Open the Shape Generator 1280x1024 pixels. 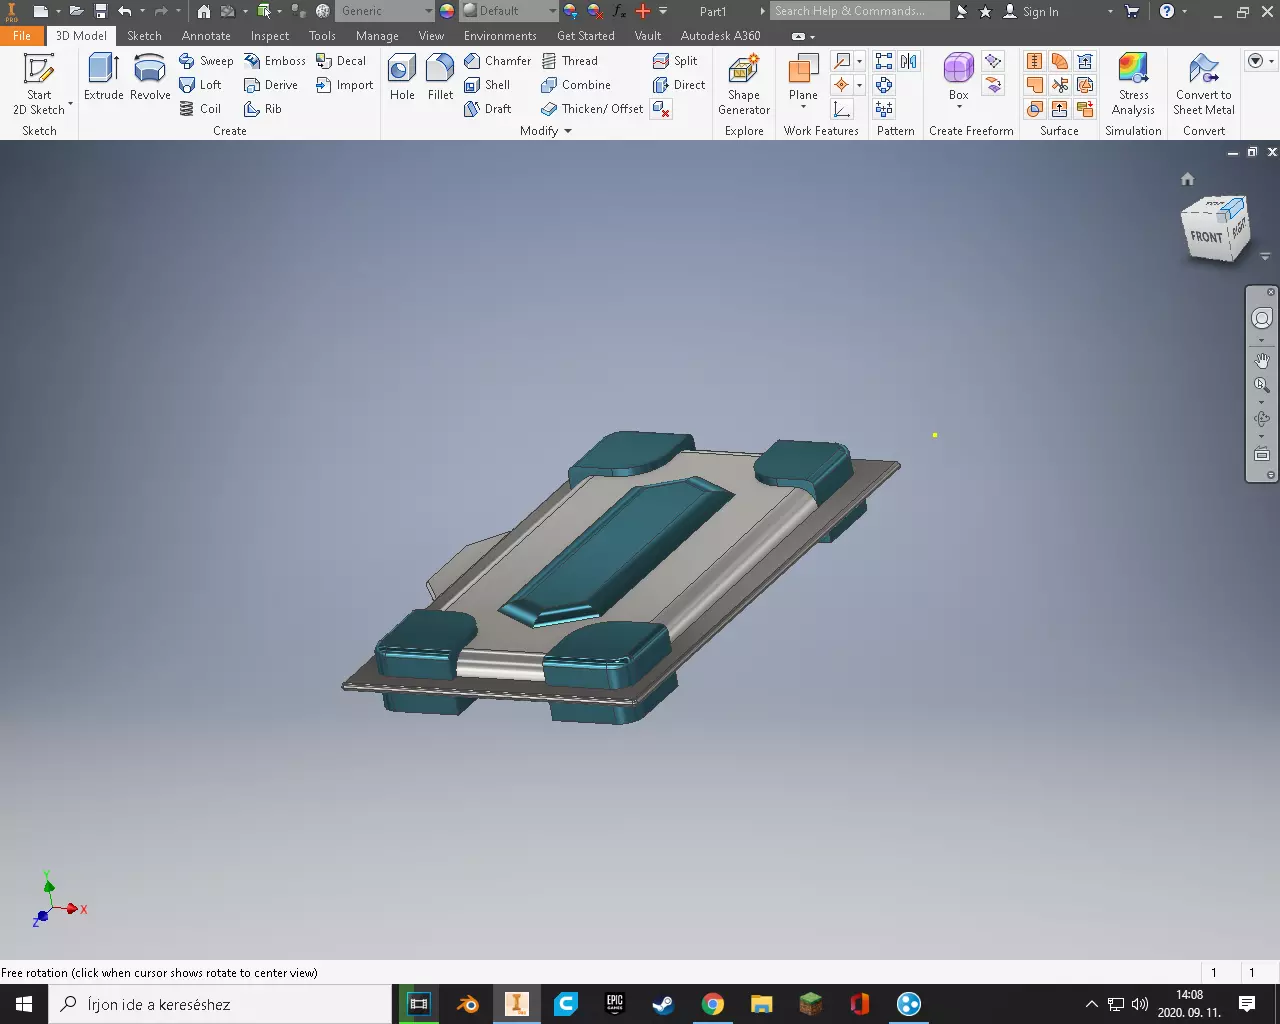(744, 85)
